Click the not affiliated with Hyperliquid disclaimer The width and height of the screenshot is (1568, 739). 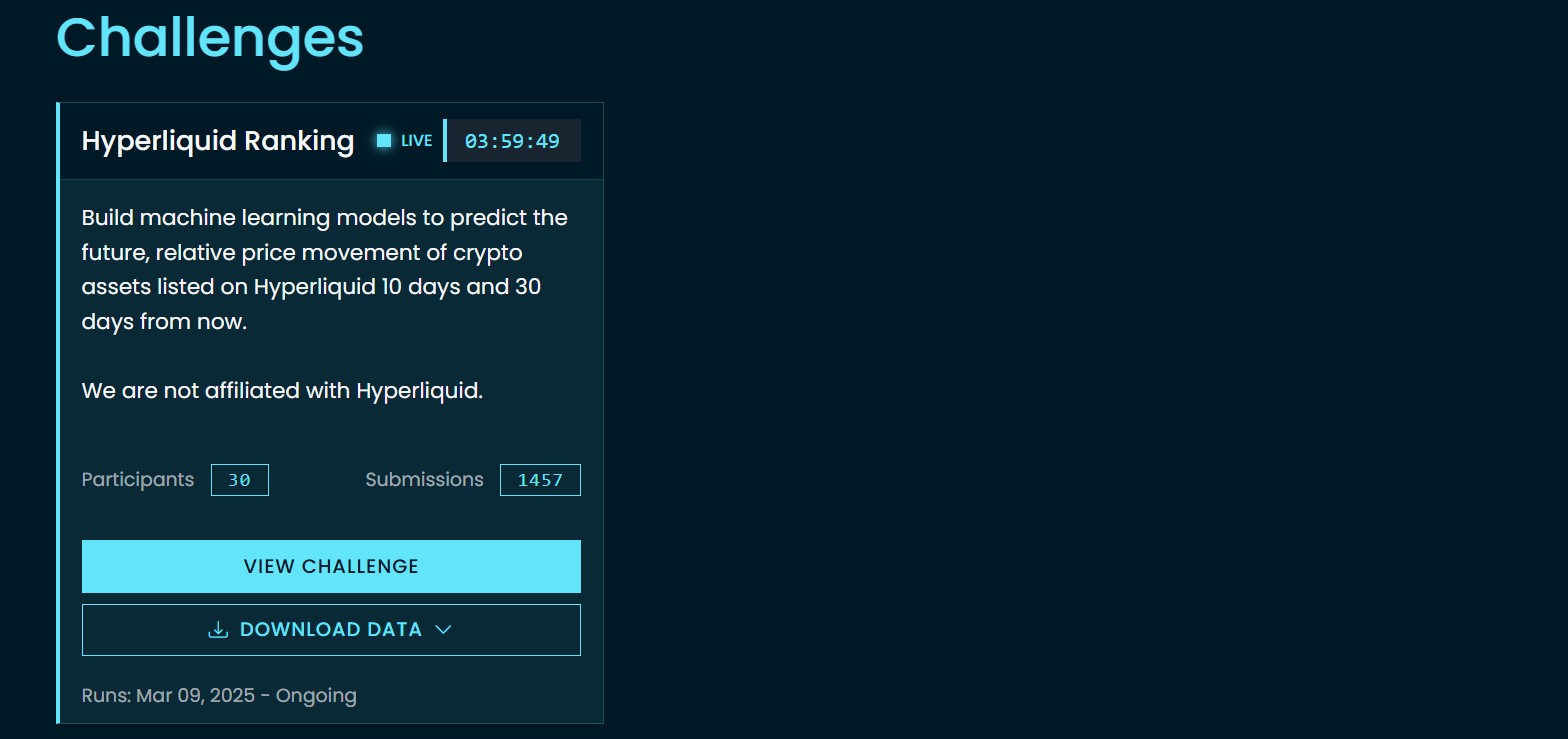(x=282, y=391)
